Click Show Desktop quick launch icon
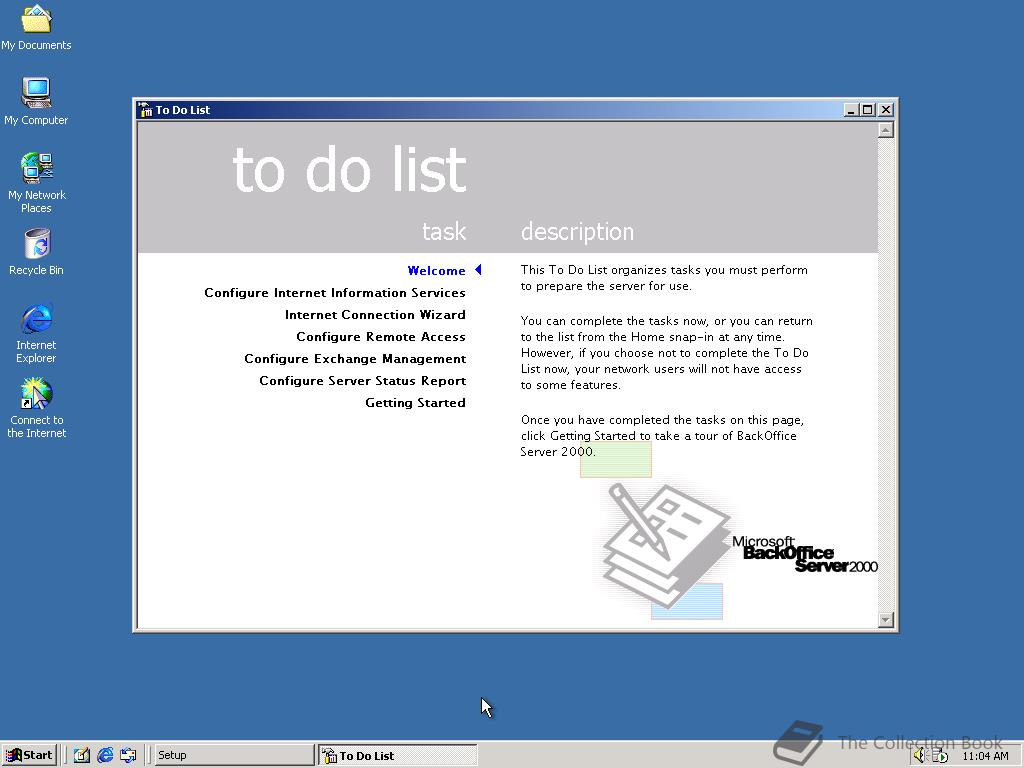Viewport: 1024px width, 768px height. point(82,755)
